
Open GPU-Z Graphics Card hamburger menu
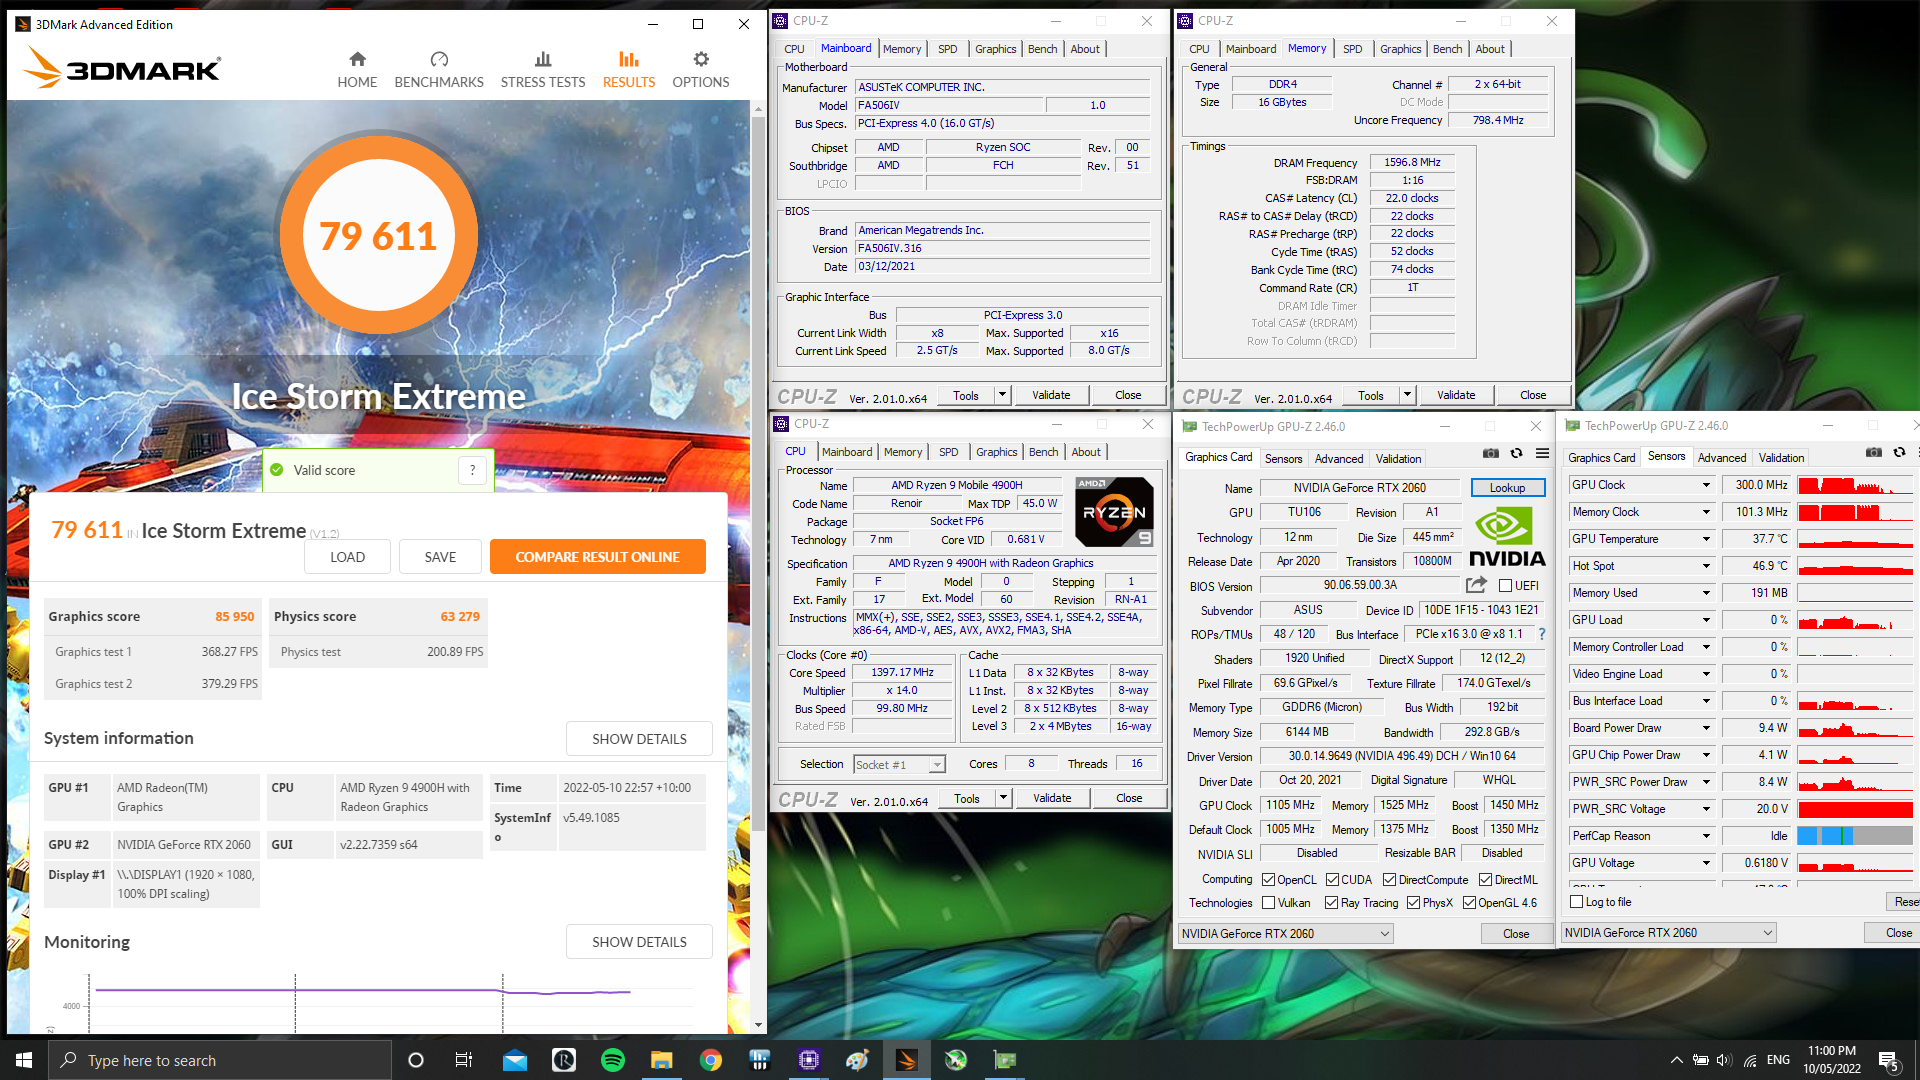[x=1542, y=453]
